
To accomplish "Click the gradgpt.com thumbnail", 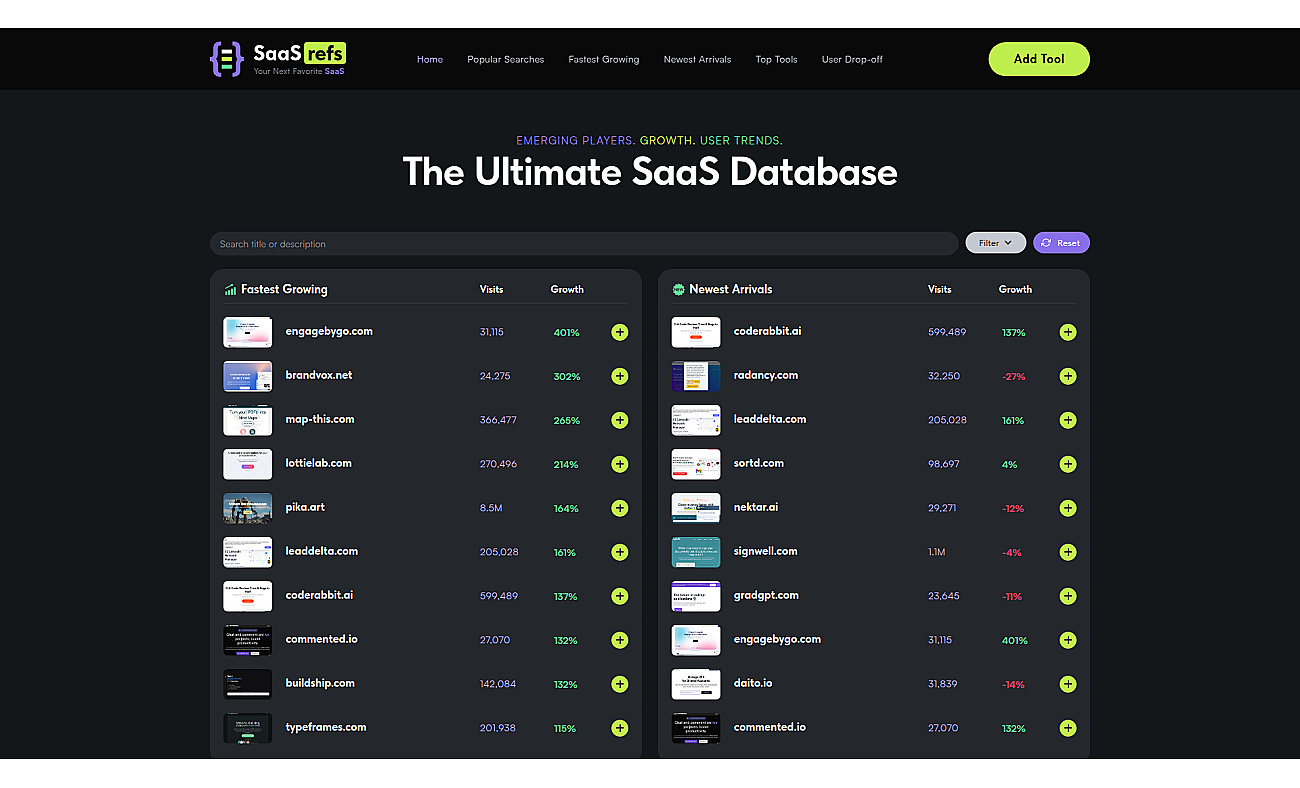I will pos(695,596).
